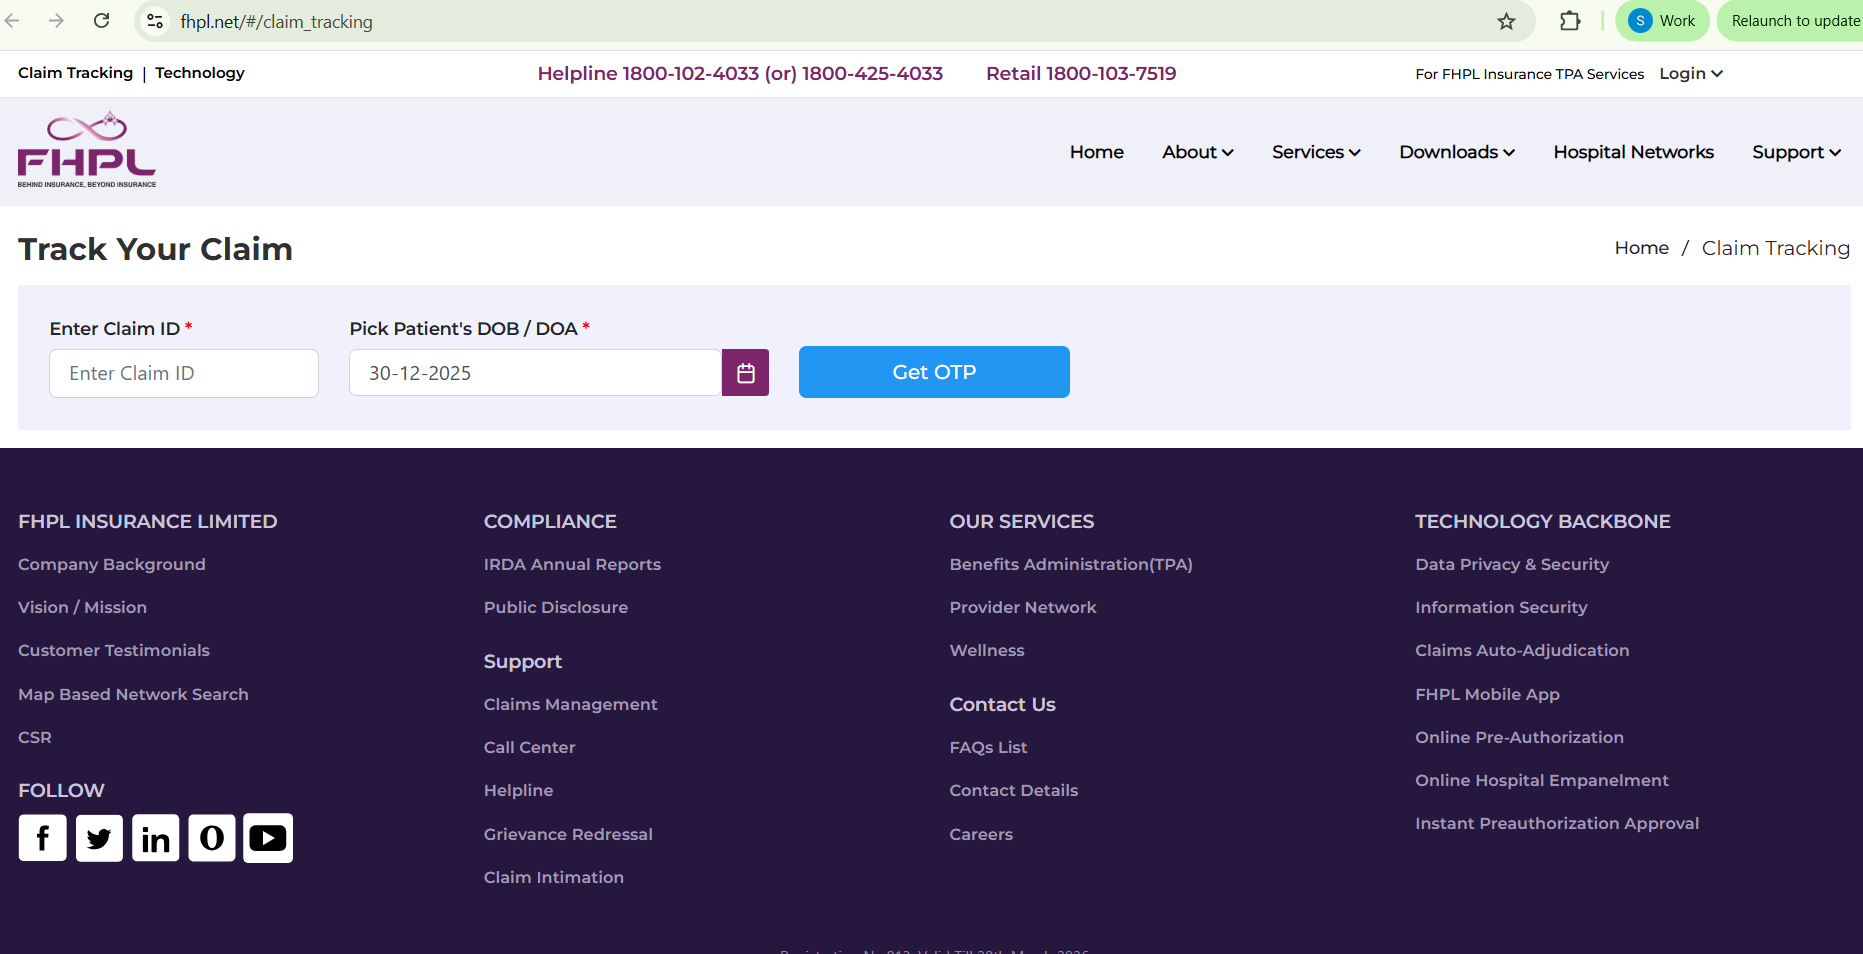Select Home in the navigation bar
This screenshot has height=954, width=1863.
(1096, 152)
